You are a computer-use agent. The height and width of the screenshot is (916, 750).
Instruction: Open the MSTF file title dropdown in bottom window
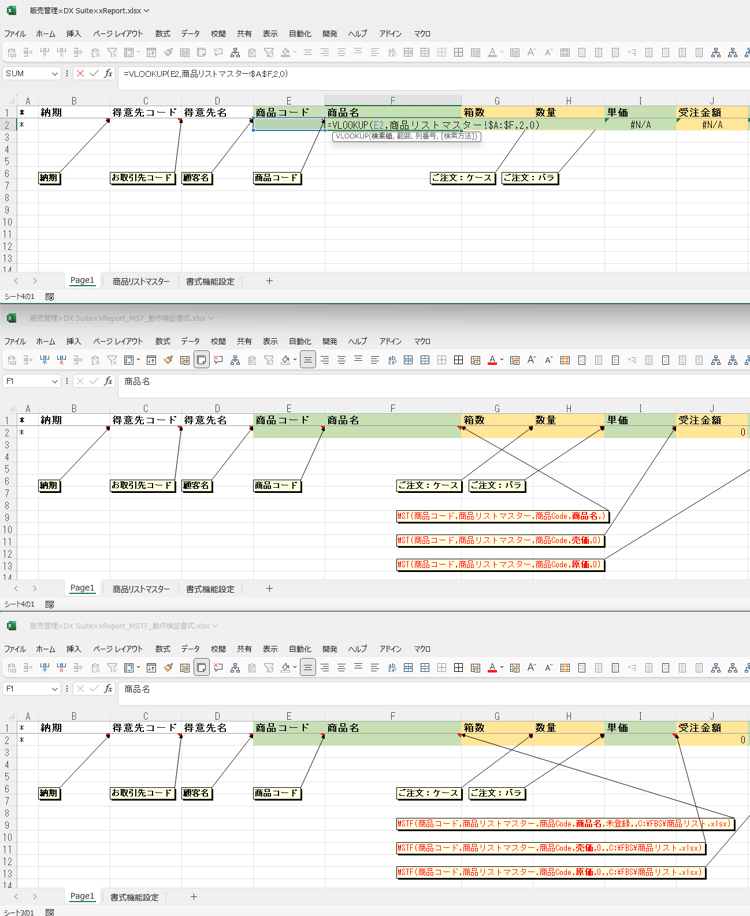[215, 626]
